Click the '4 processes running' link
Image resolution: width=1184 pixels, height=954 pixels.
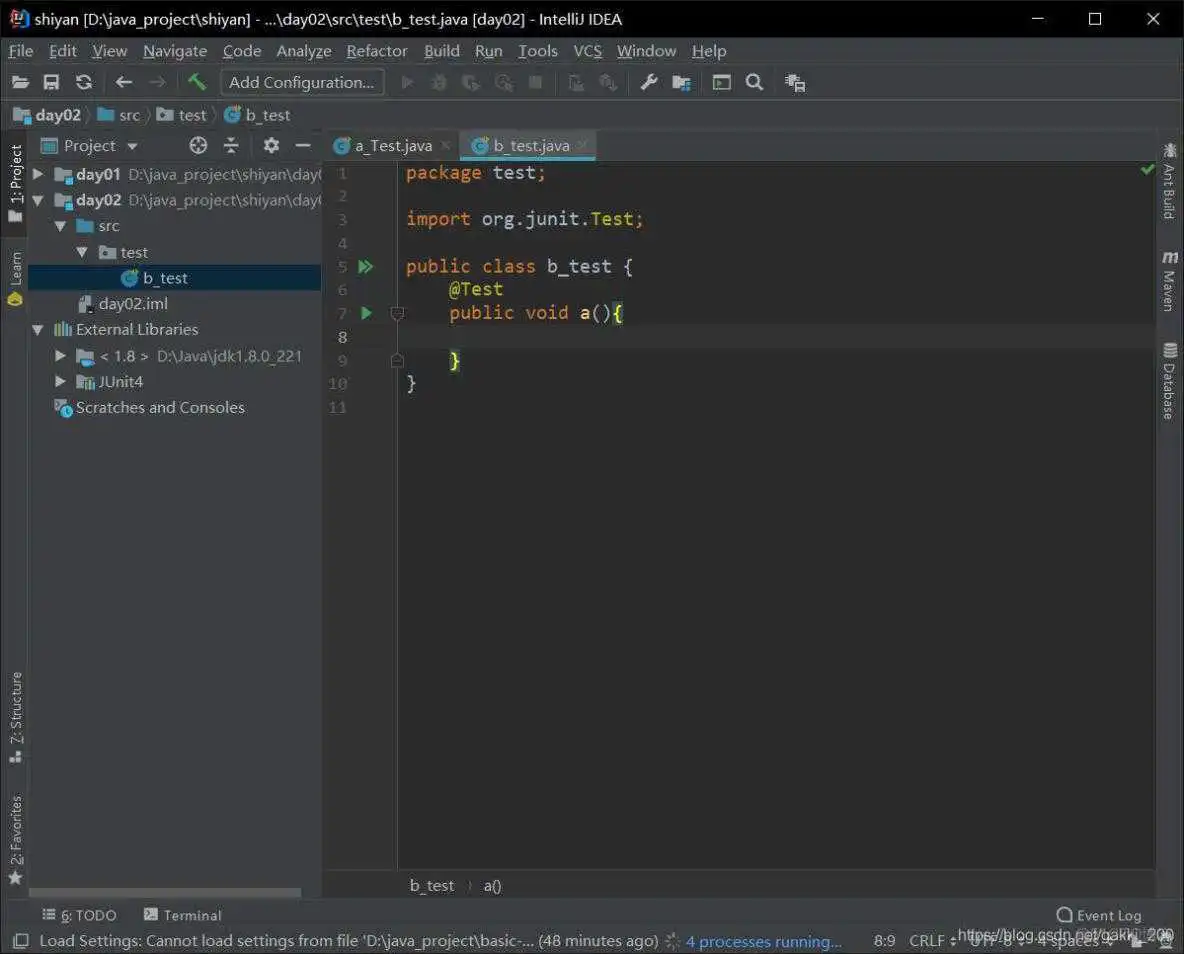(x=763, y=941)
